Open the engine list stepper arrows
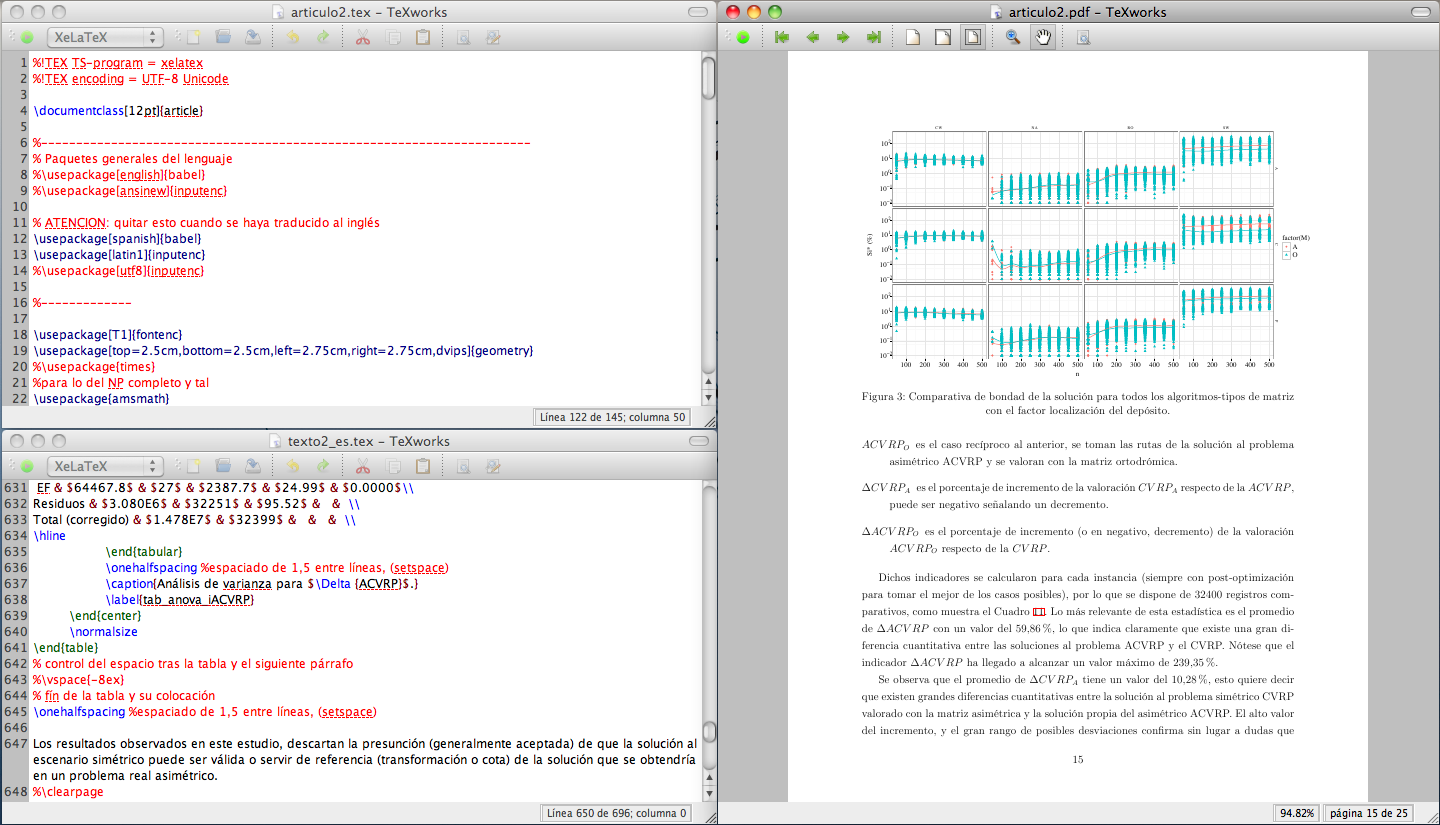 [x=152, y=37]
